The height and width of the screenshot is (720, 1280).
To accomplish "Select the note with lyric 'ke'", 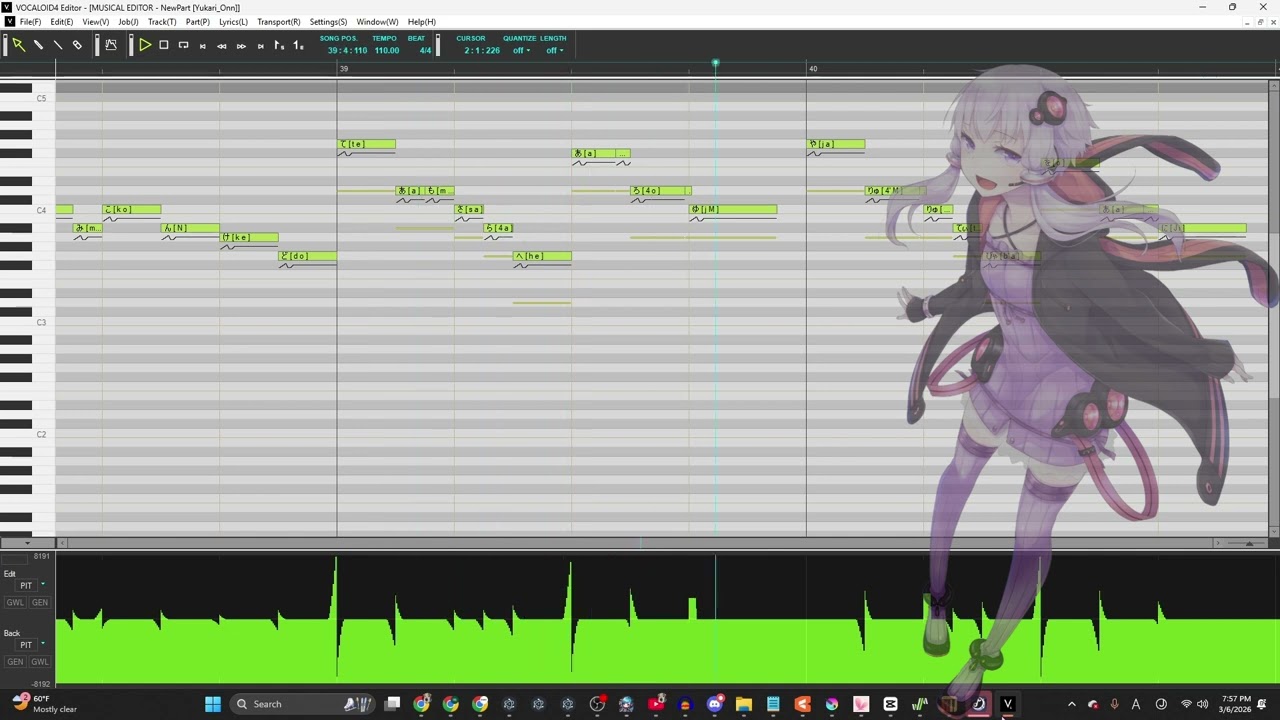I will point(249,237).
